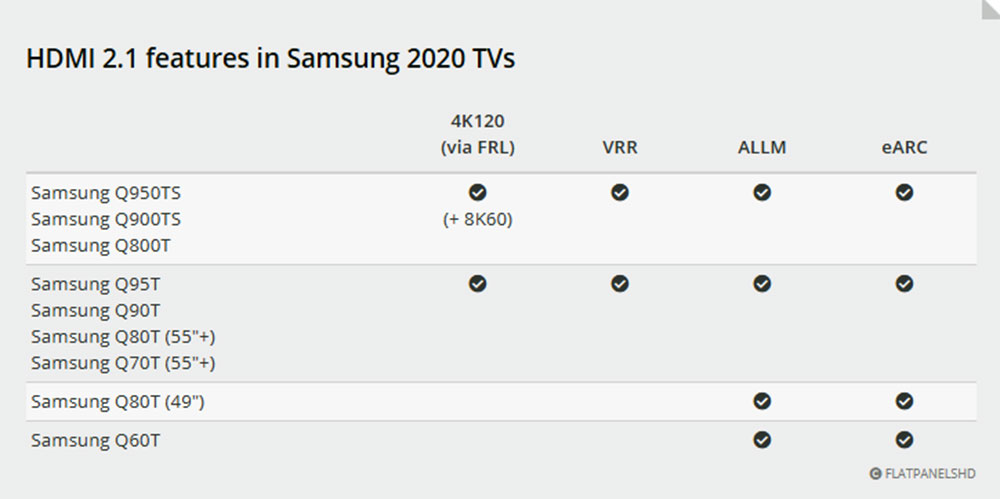Image resolution: width=1000 pixels, height=499 pixels.
Task: Click the 4K120 checkmark for Q950TS row
Action: click(478, 192)
